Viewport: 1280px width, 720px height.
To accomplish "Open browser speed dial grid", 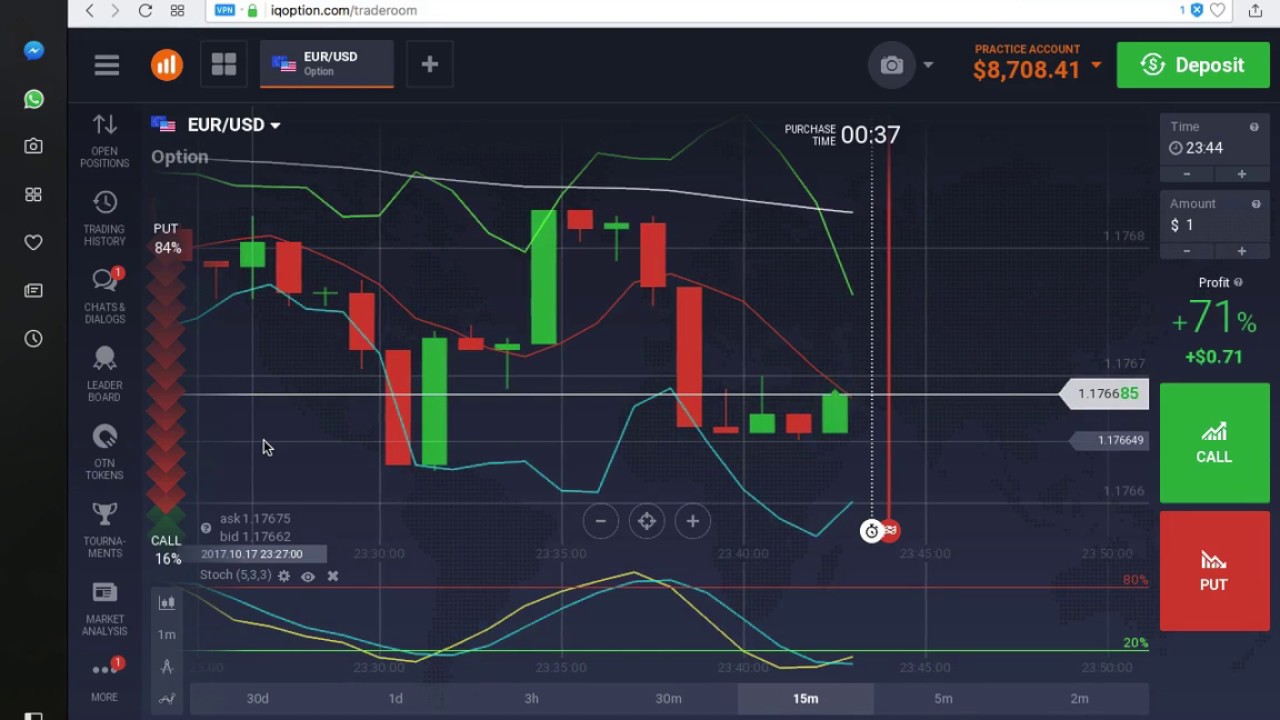I will (177, 10).
